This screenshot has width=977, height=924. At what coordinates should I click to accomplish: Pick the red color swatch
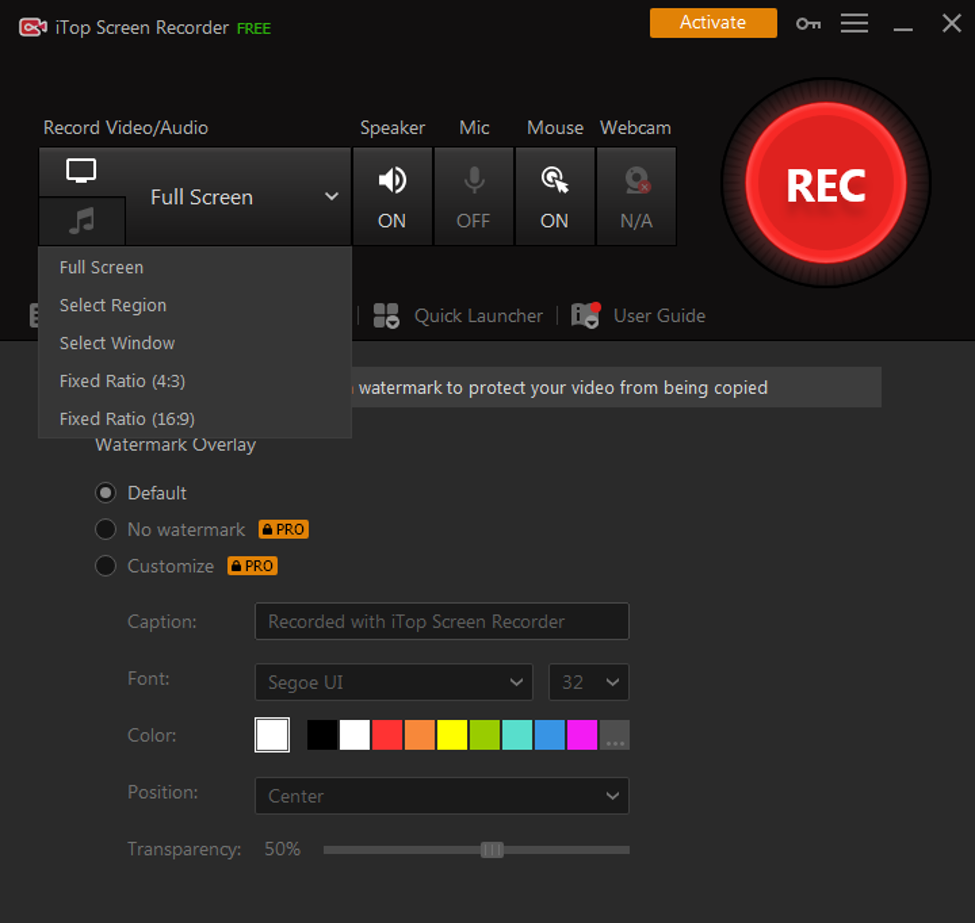(387, 735)
